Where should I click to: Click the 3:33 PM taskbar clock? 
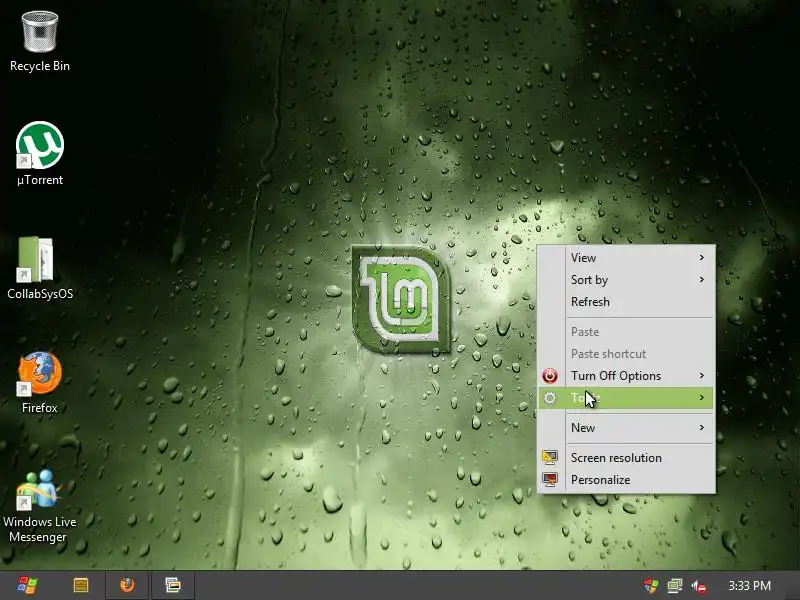click(749, 586)
